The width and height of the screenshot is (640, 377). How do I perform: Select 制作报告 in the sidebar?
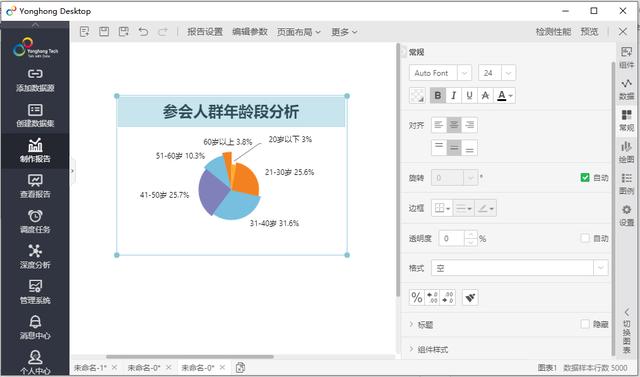tap(35, 151)
